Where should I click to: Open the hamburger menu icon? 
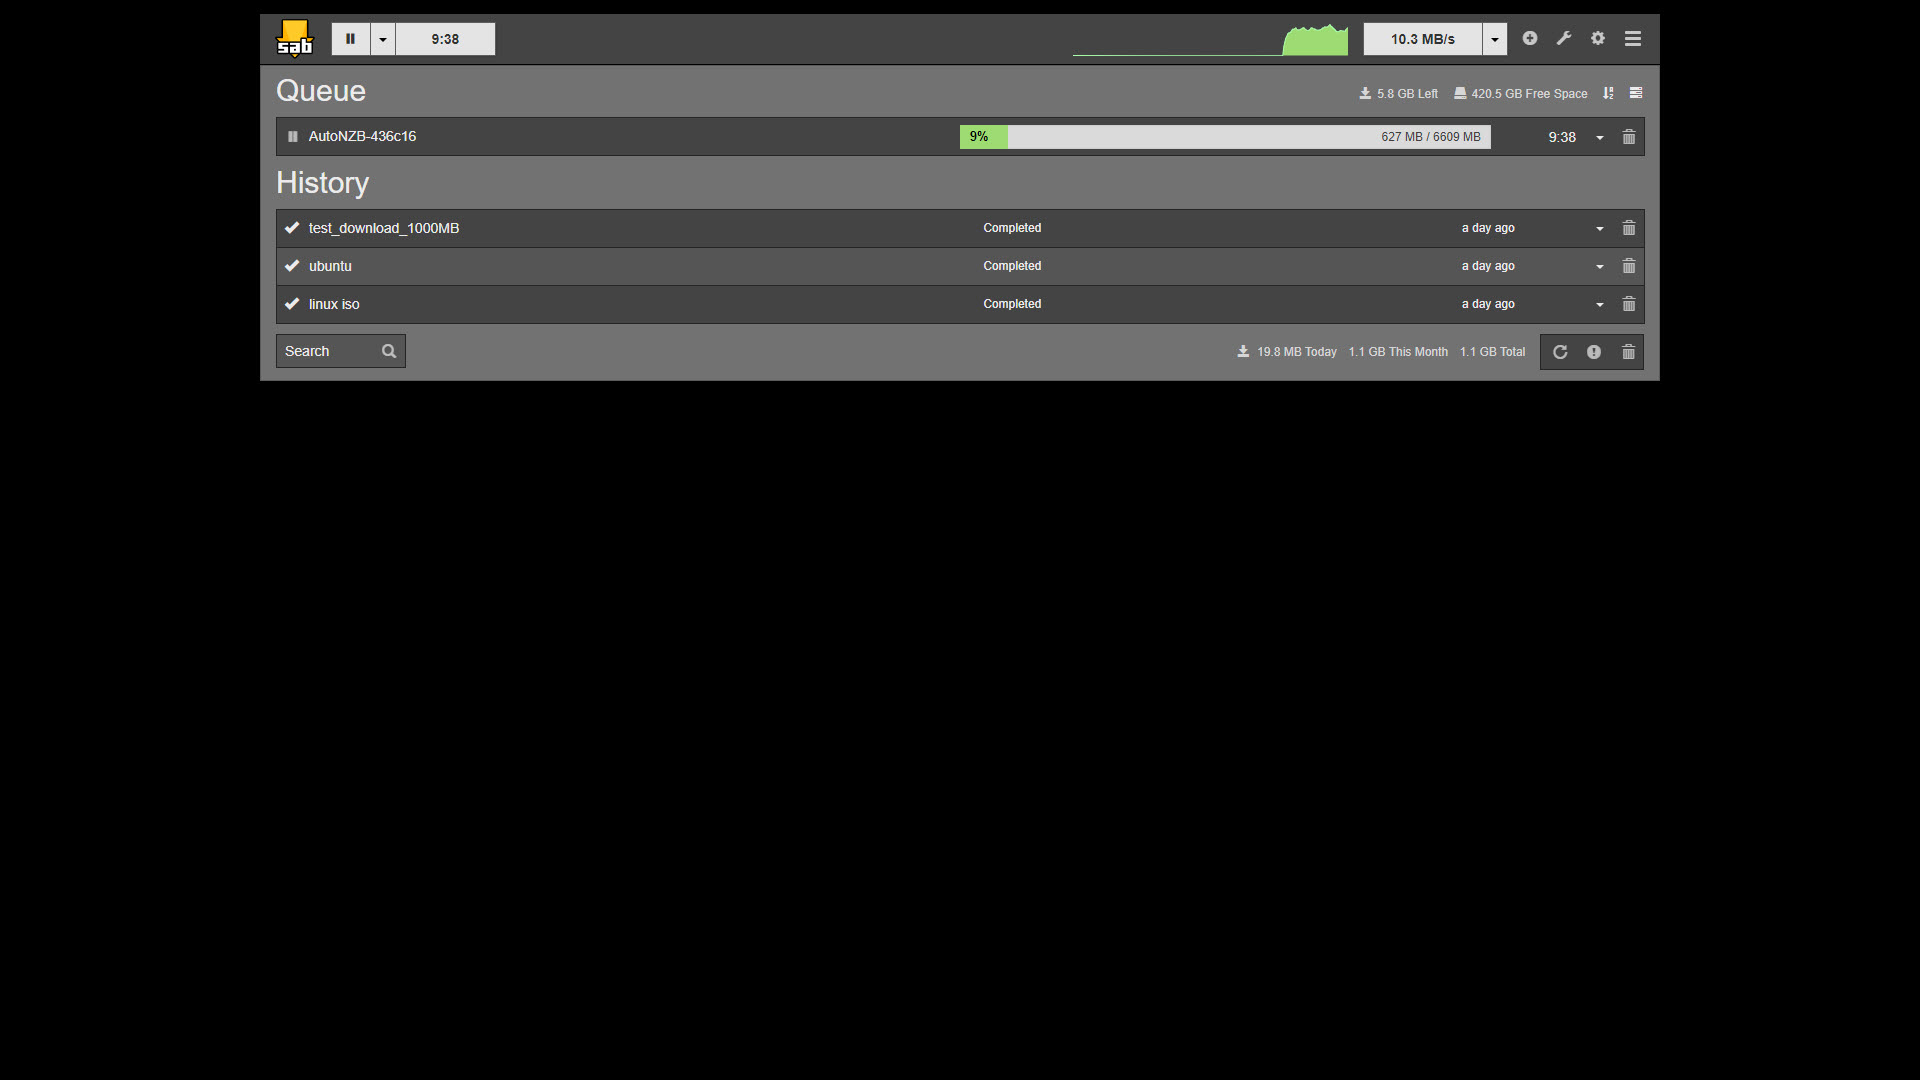1631,38
